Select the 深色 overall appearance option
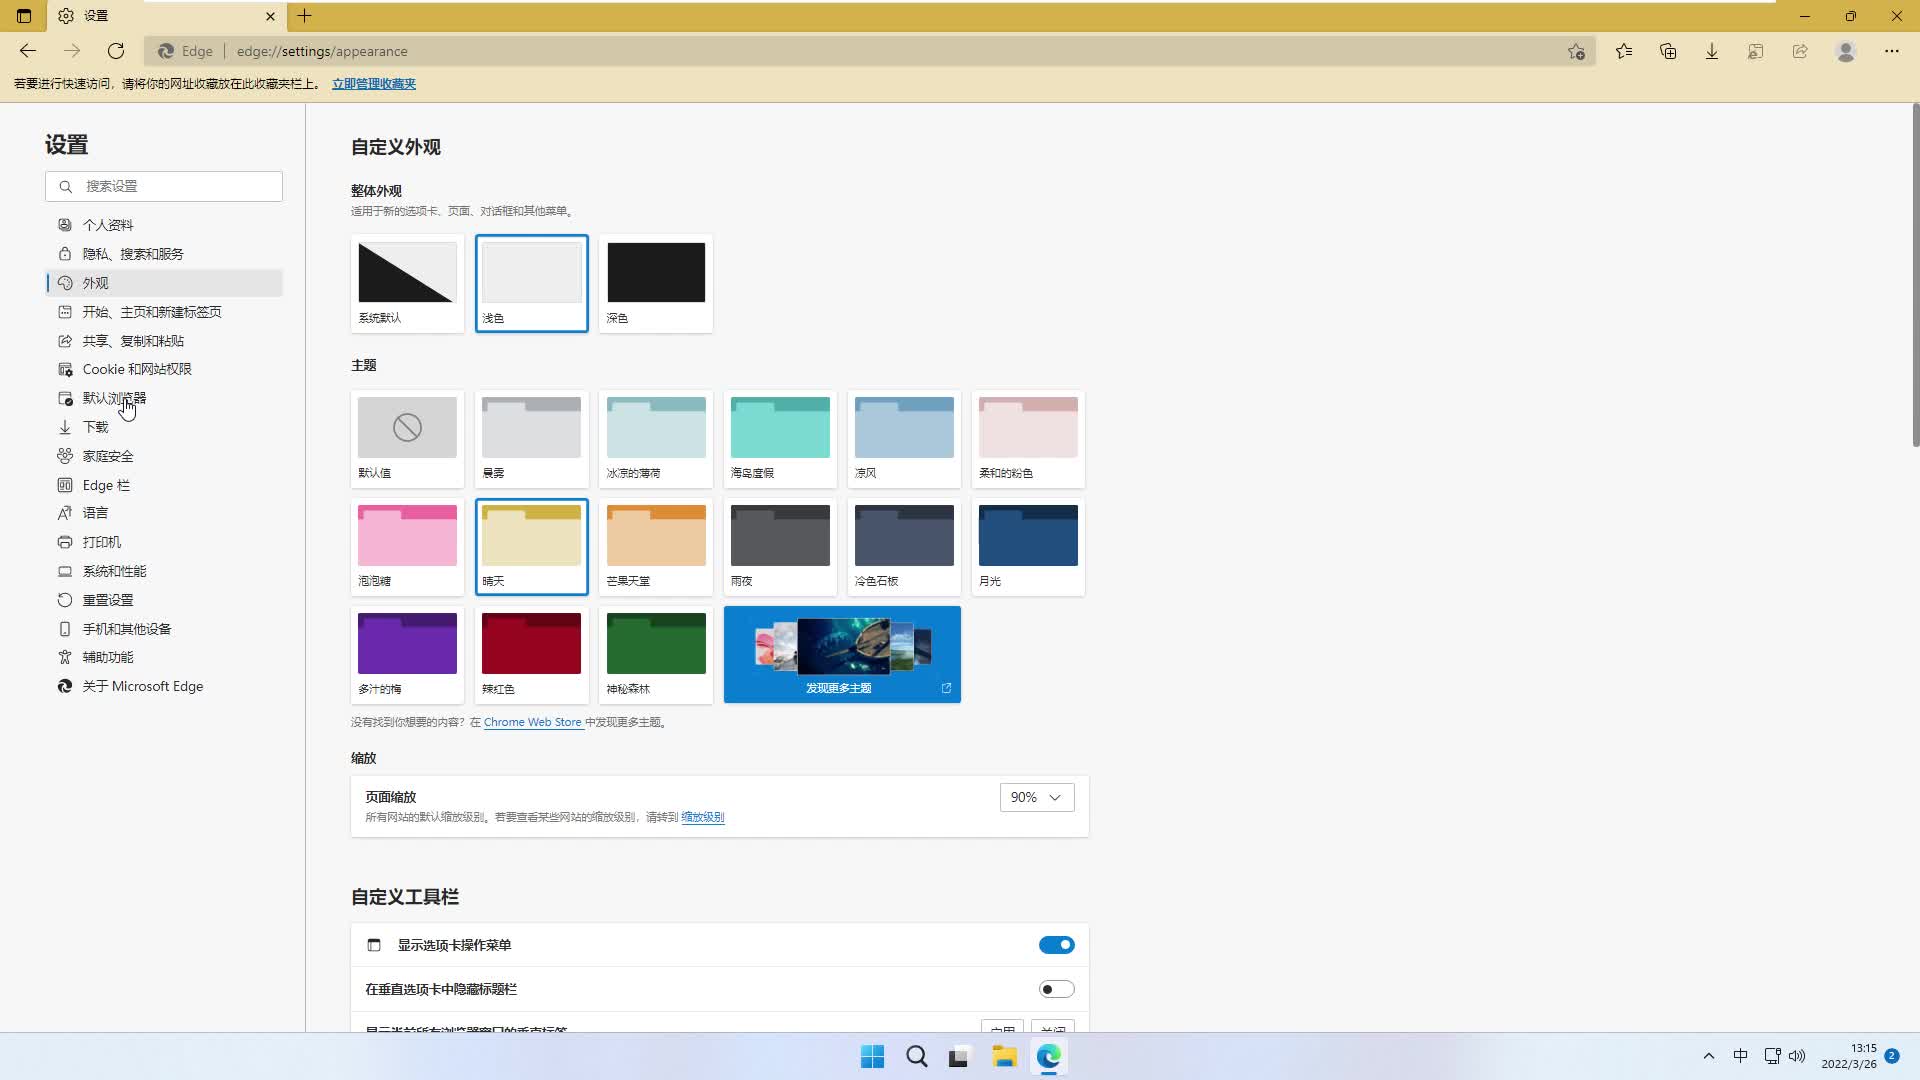 [655, 283]
